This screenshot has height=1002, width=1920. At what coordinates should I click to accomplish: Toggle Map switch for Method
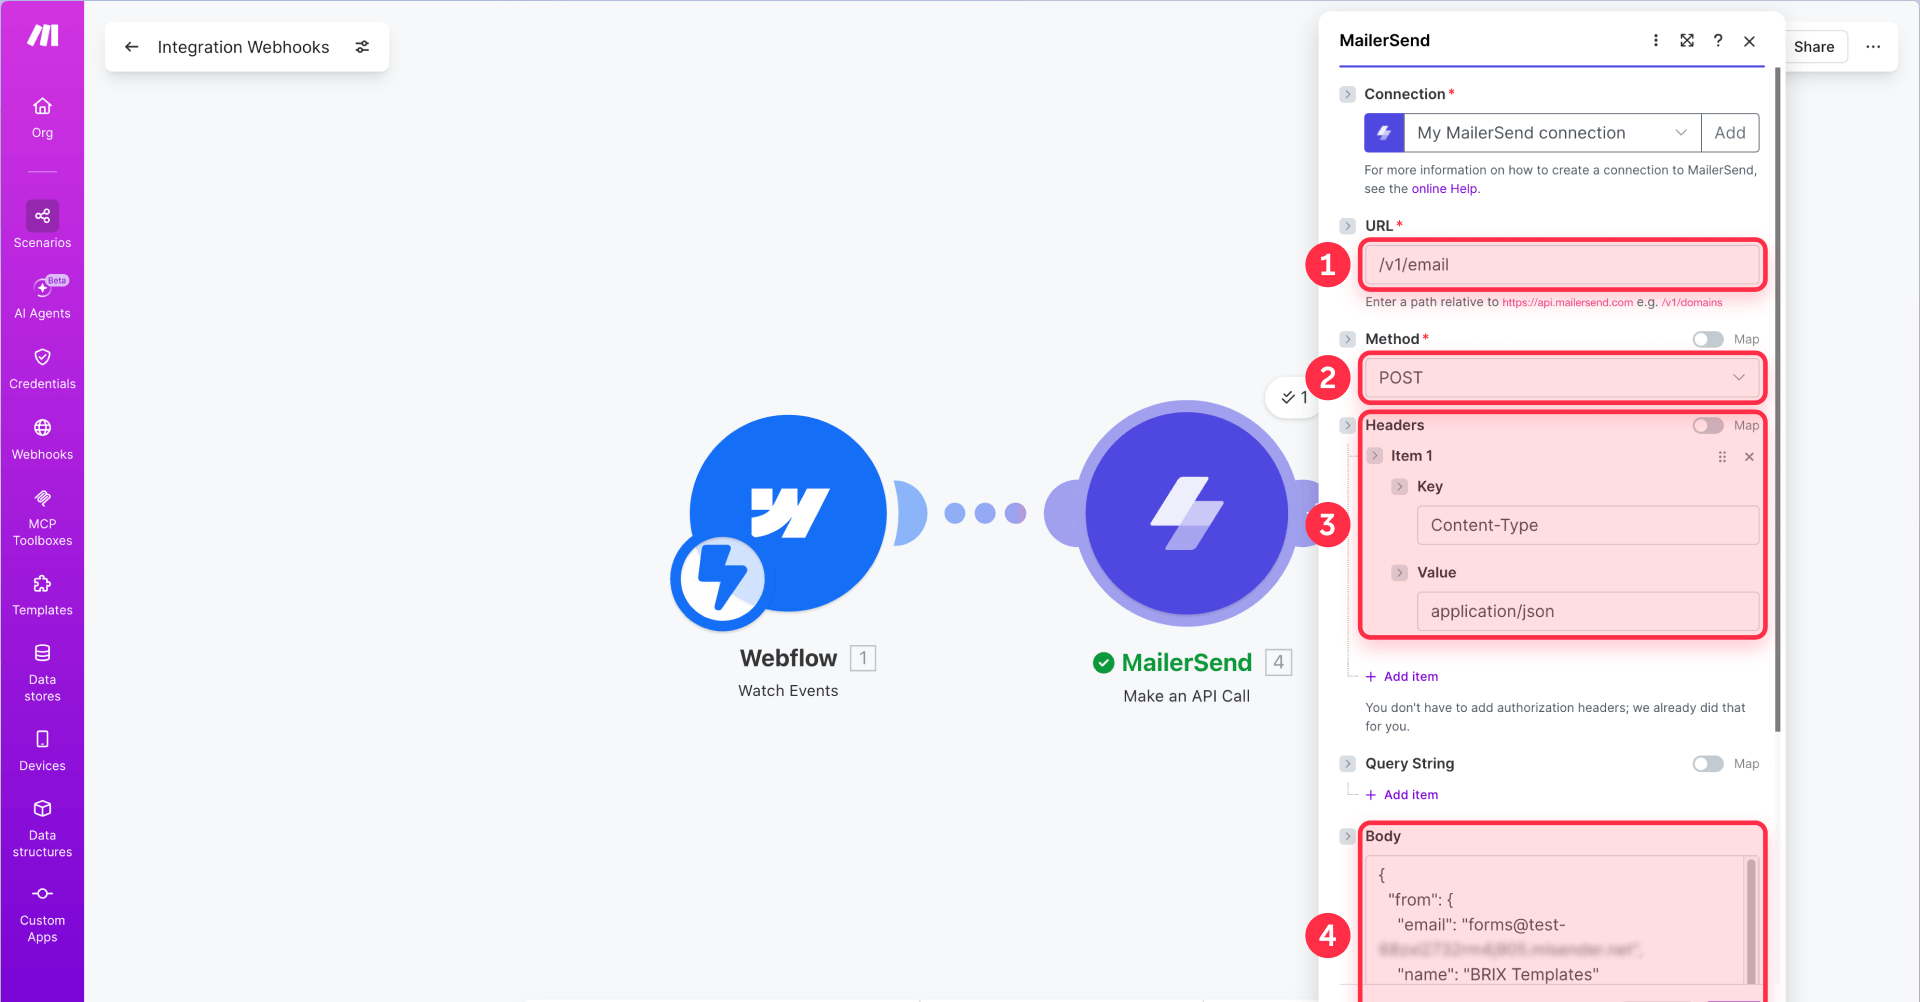tap(1708, 340)
